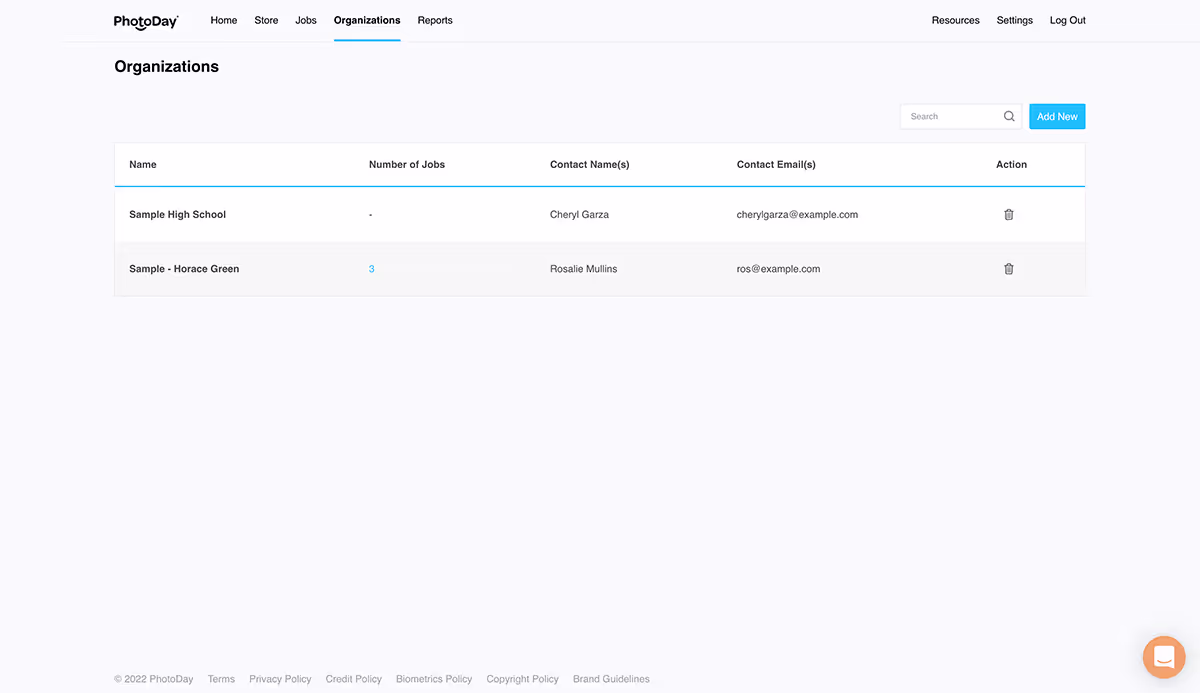Image resolution: width=1200 pixels, height=693 pixels.
Task: Open Sample High School organization
Action: tap(178, 214)
